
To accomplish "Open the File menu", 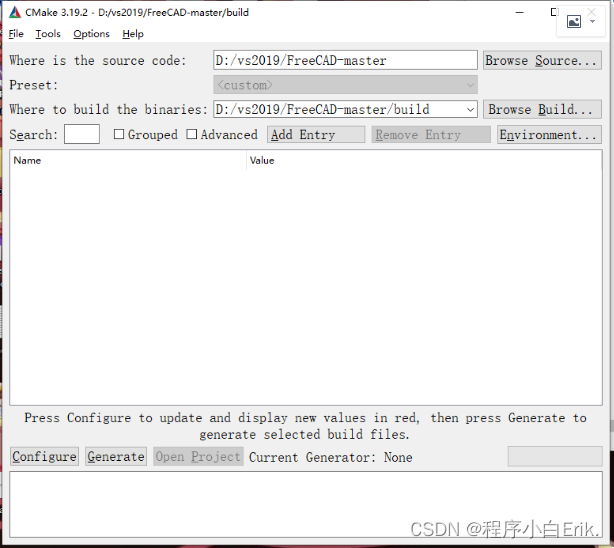I will pyautogui.click(x=16, y=34).
